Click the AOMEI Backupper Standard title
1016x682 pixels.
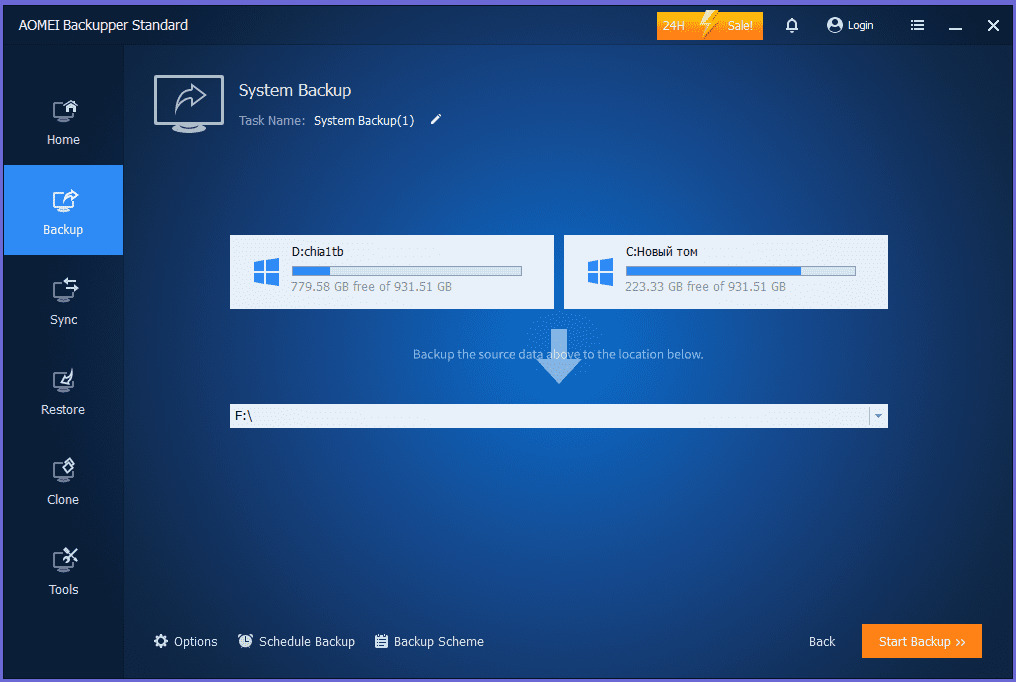click(103, 25)
